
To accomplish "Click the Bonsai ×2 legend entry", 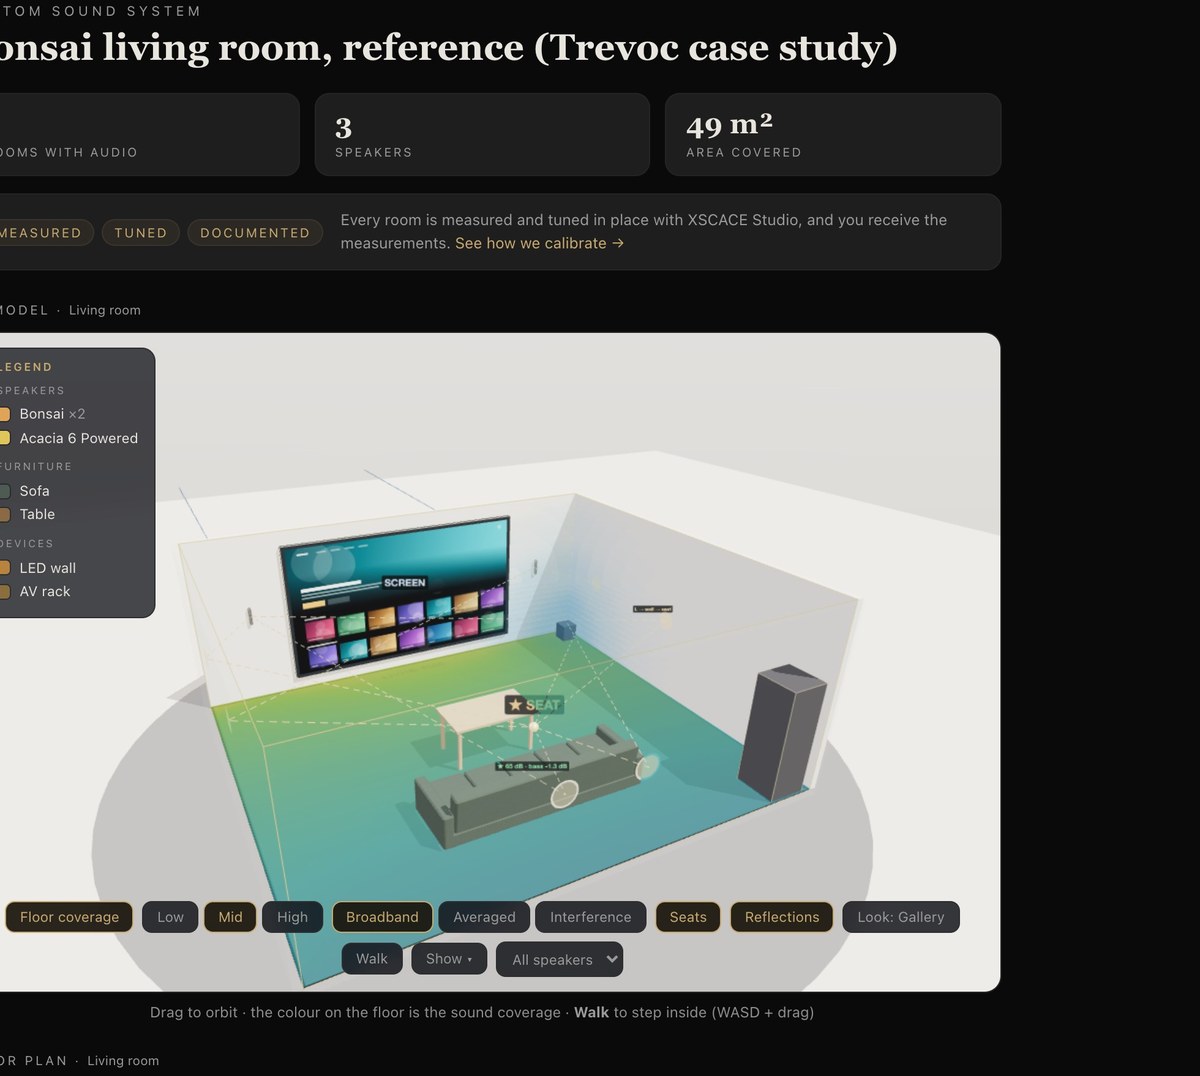I will (45, 414).
